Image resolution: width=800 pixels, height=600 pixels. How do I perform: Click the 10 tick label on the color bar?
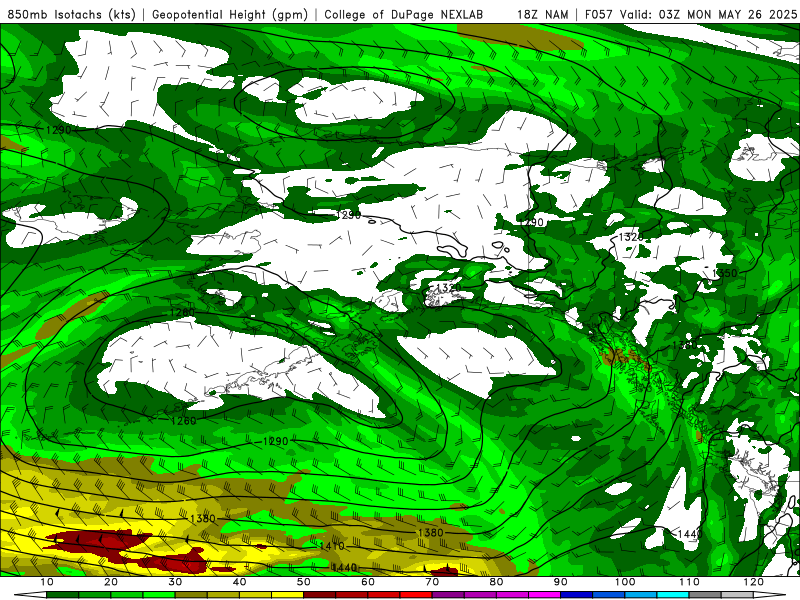(x=46, y=582)
